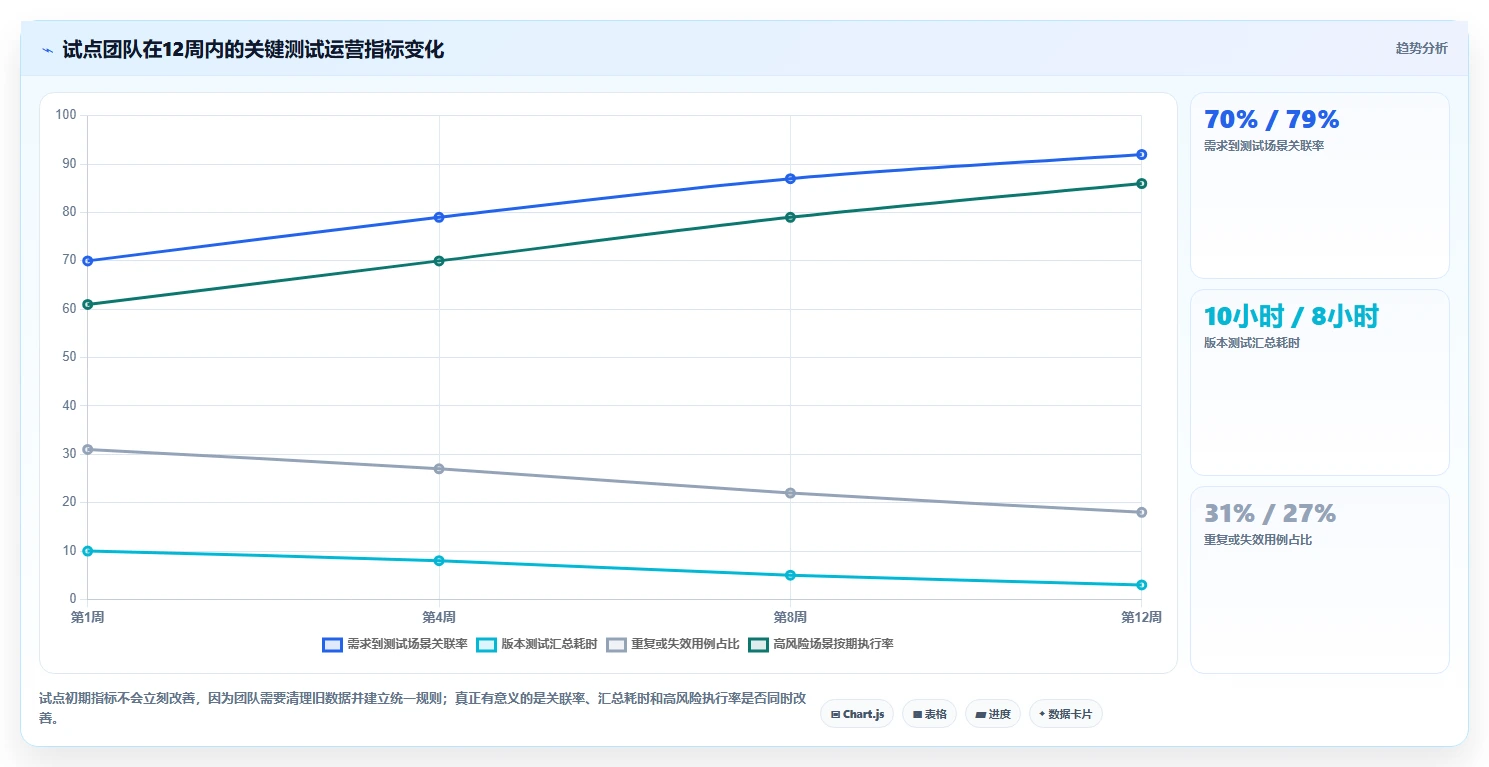Click the lightning icon beside the chart title

pos(47,49)
